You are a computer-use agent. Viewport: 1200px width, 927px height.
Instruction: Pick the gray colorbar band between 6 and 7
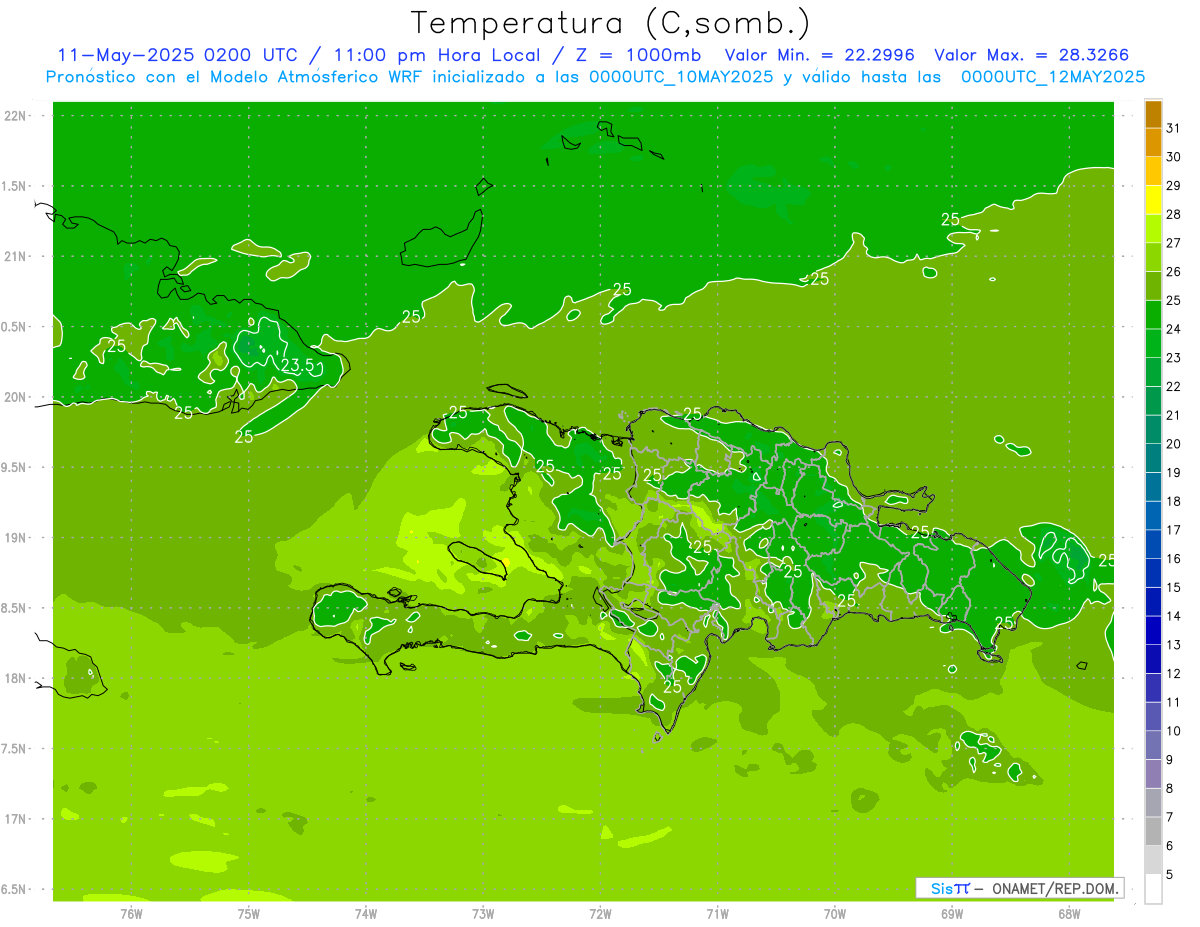1153,831
